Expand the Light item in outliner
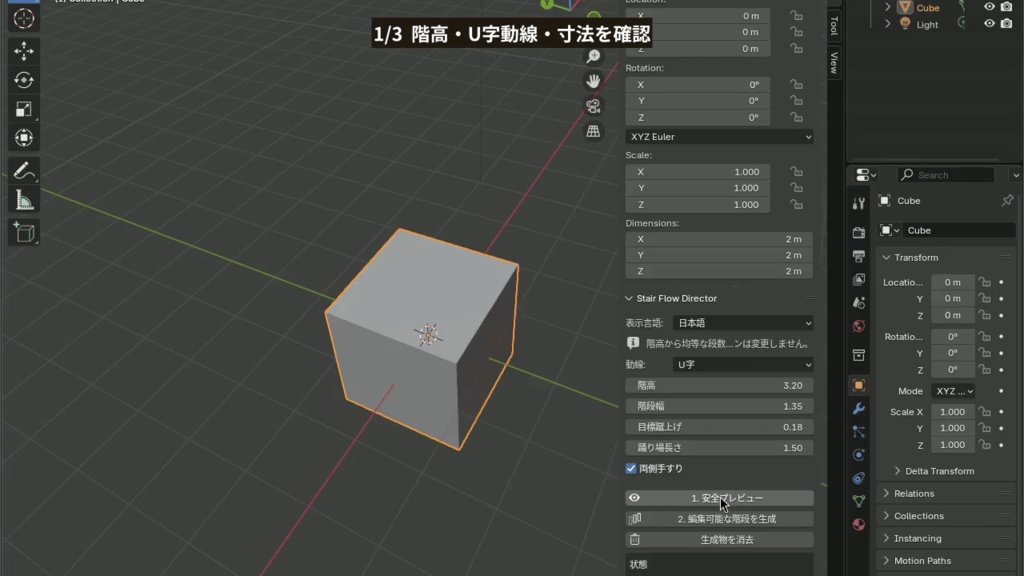This screenshot has width=1024, height=576. [x=888, y=24]
